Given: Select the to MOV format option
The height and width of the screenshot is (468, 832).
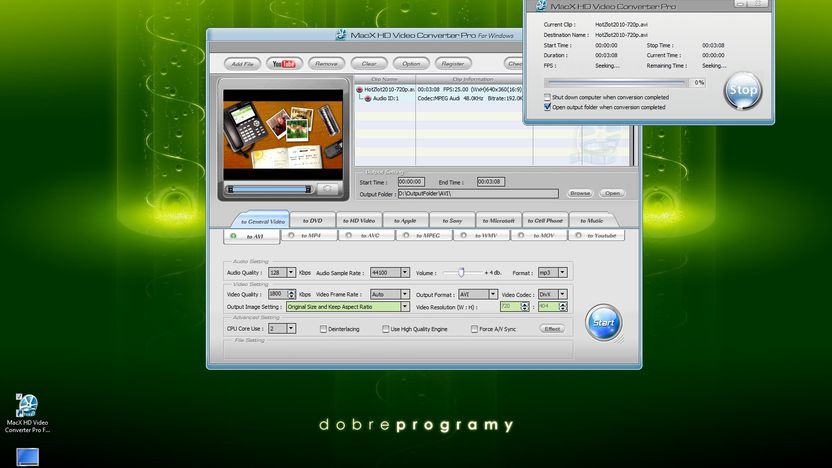Looking at the screenshot, I should 539,236.
